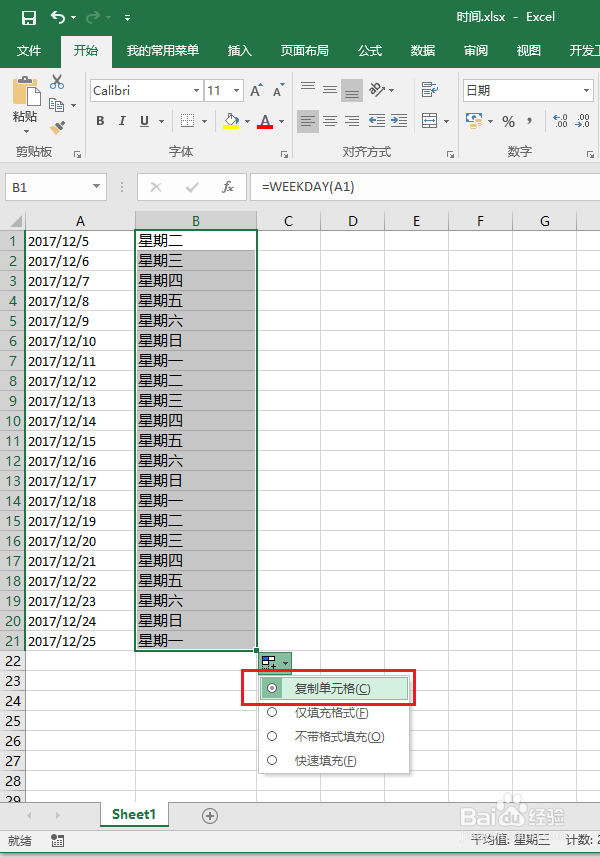Toggle Bold formatting
This screenshot has width=600, height=857.
pos(100,121)
